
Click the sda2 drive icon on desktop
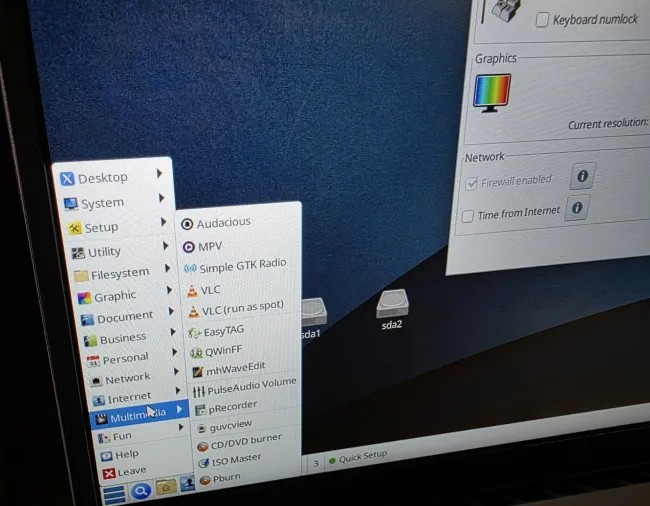coord(392,303)
